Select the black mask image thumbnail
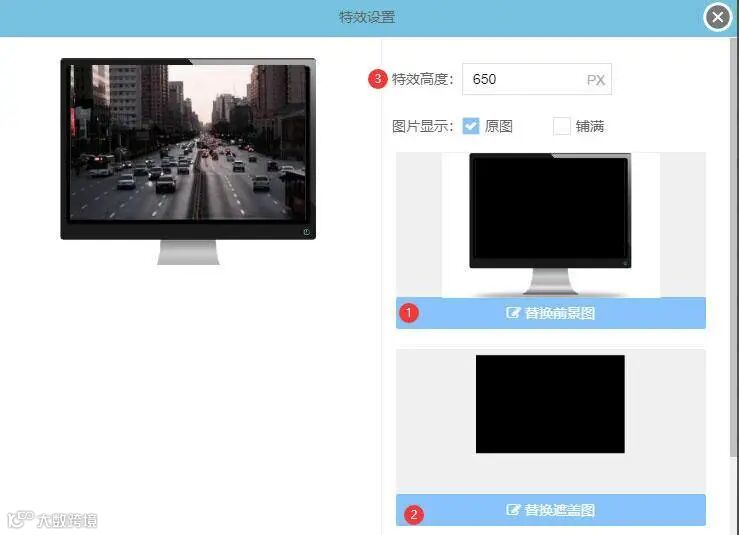Screen dimensions: 739x535 pyautogui.click(x=550, y=404)
